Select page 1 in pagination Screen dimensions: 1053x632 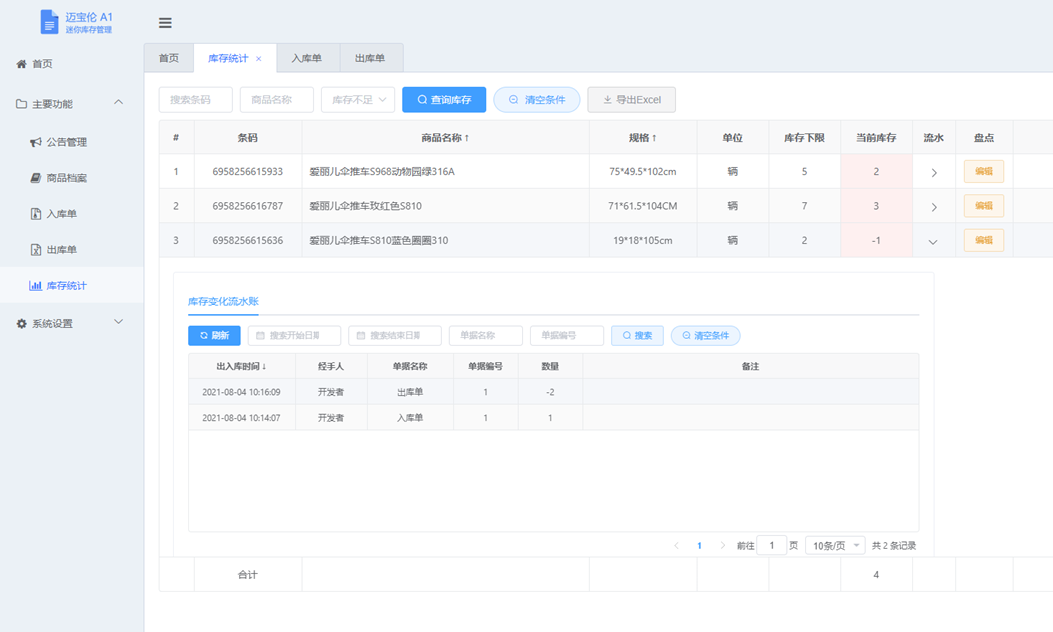699,545
